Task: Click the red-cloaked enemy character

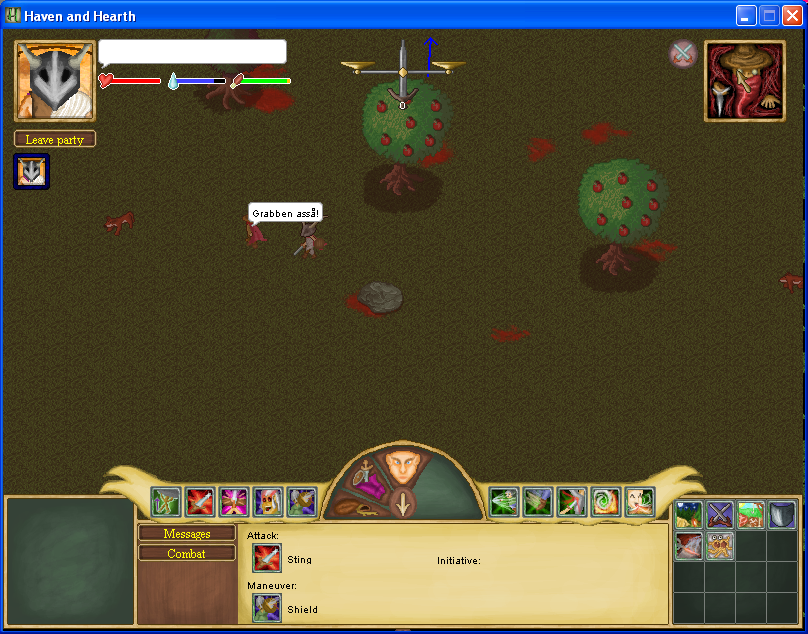Action: [255, 233]
